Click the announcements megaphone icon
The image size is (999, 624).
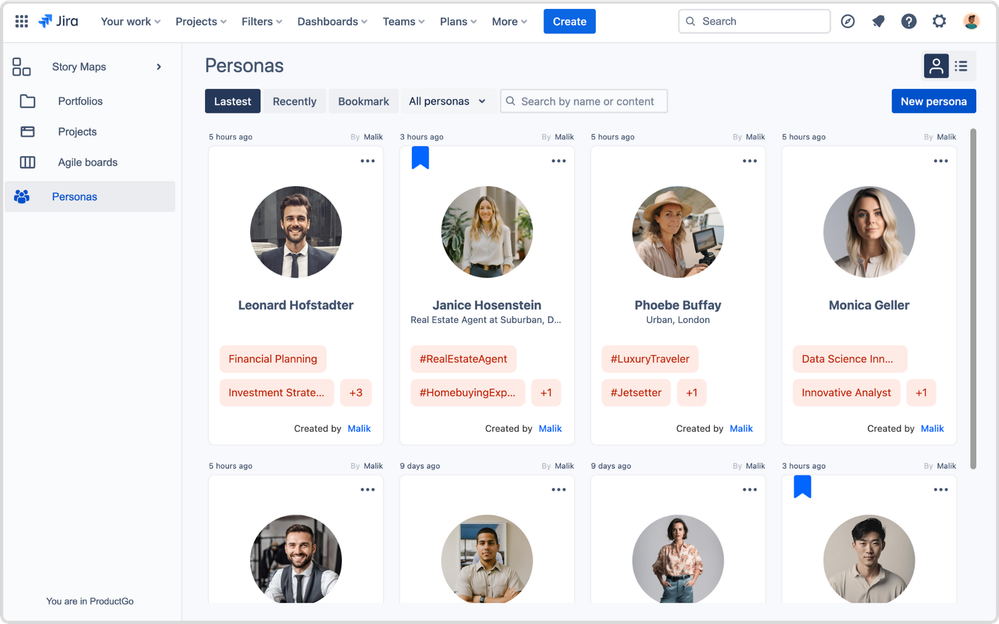pyautogui.click(x=878, y=21)
